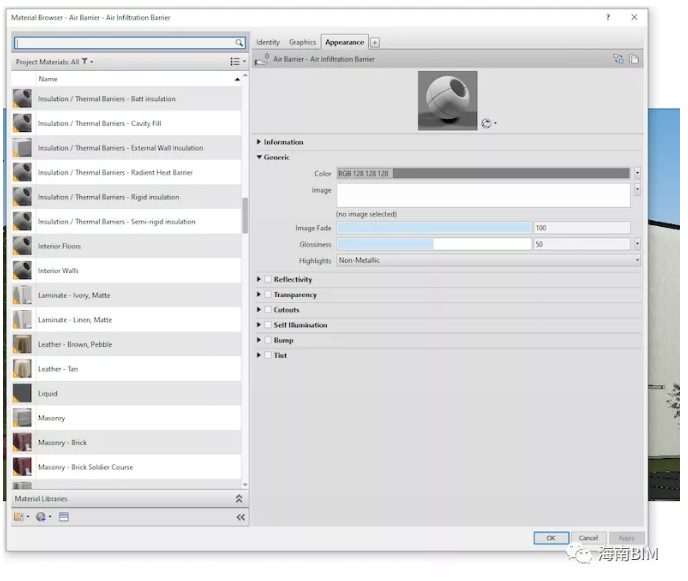The image size is (688, 581).
Task: Switch to the Appearance tab
Action: click(x=344, y=43)
